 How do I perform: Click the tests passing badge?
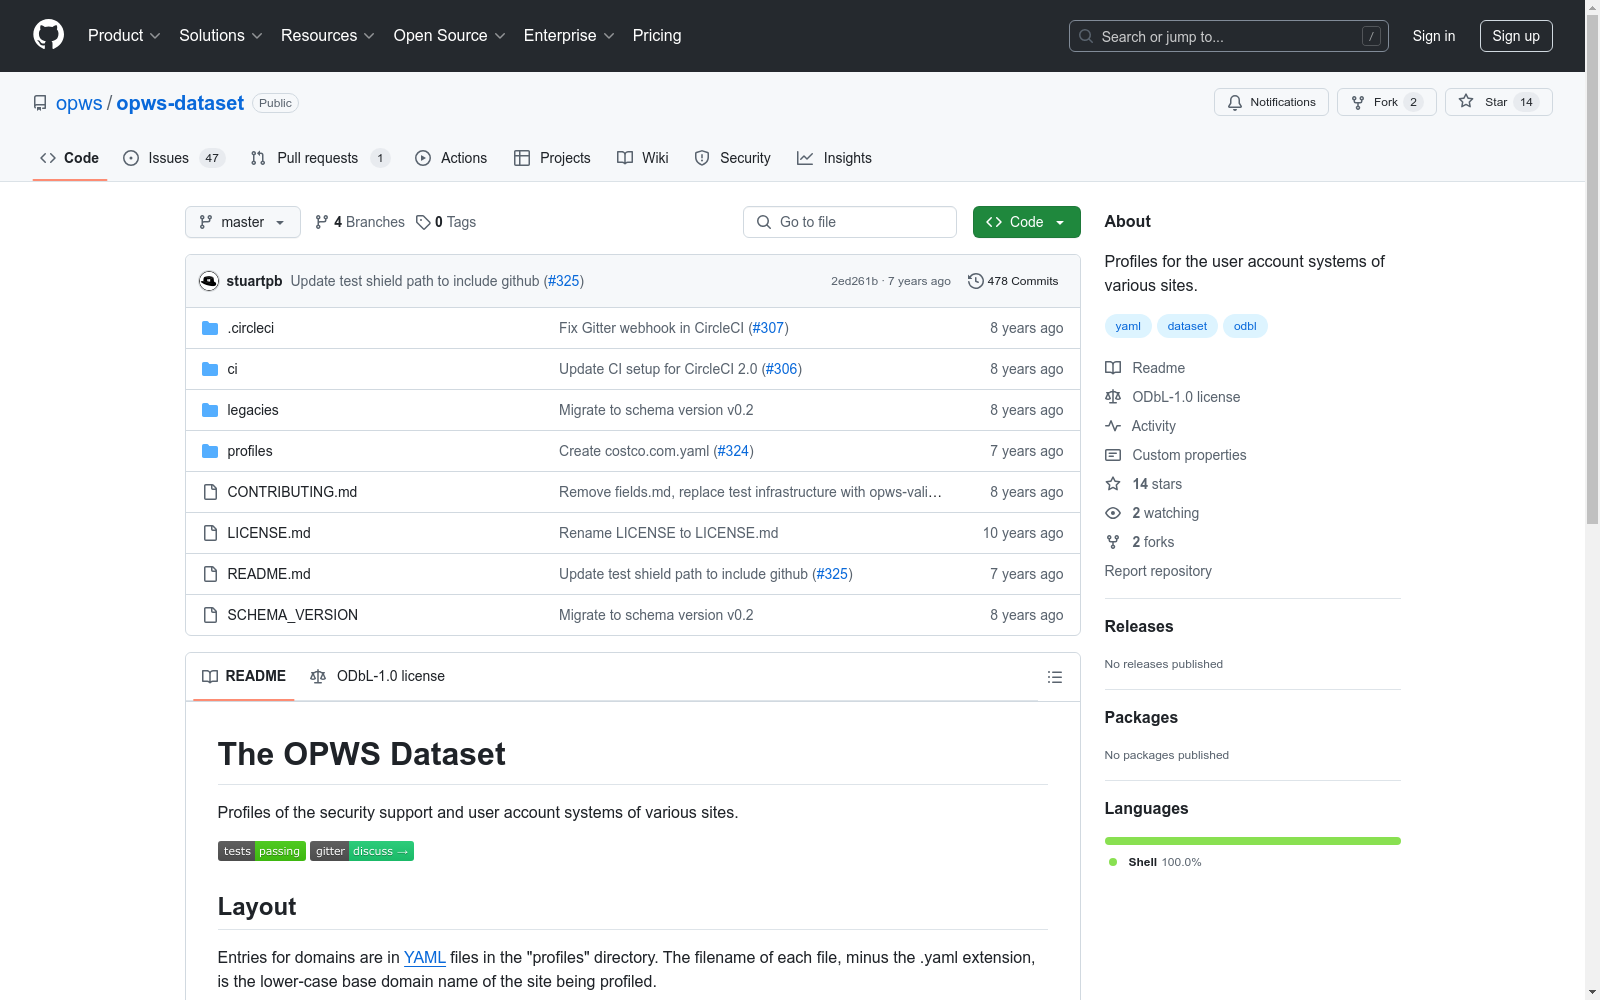click(x=262, y=851)
